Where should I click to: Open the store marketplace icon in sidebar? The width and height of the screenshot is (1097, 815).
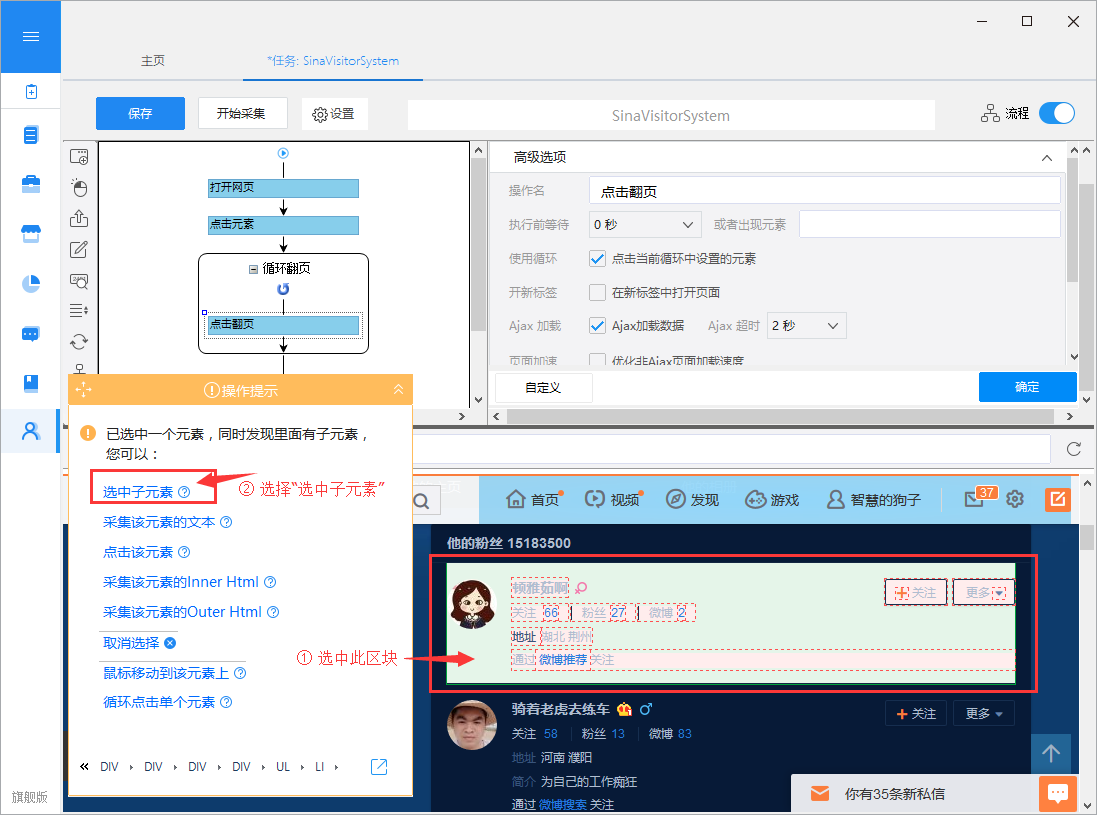(x=31, y=234)
